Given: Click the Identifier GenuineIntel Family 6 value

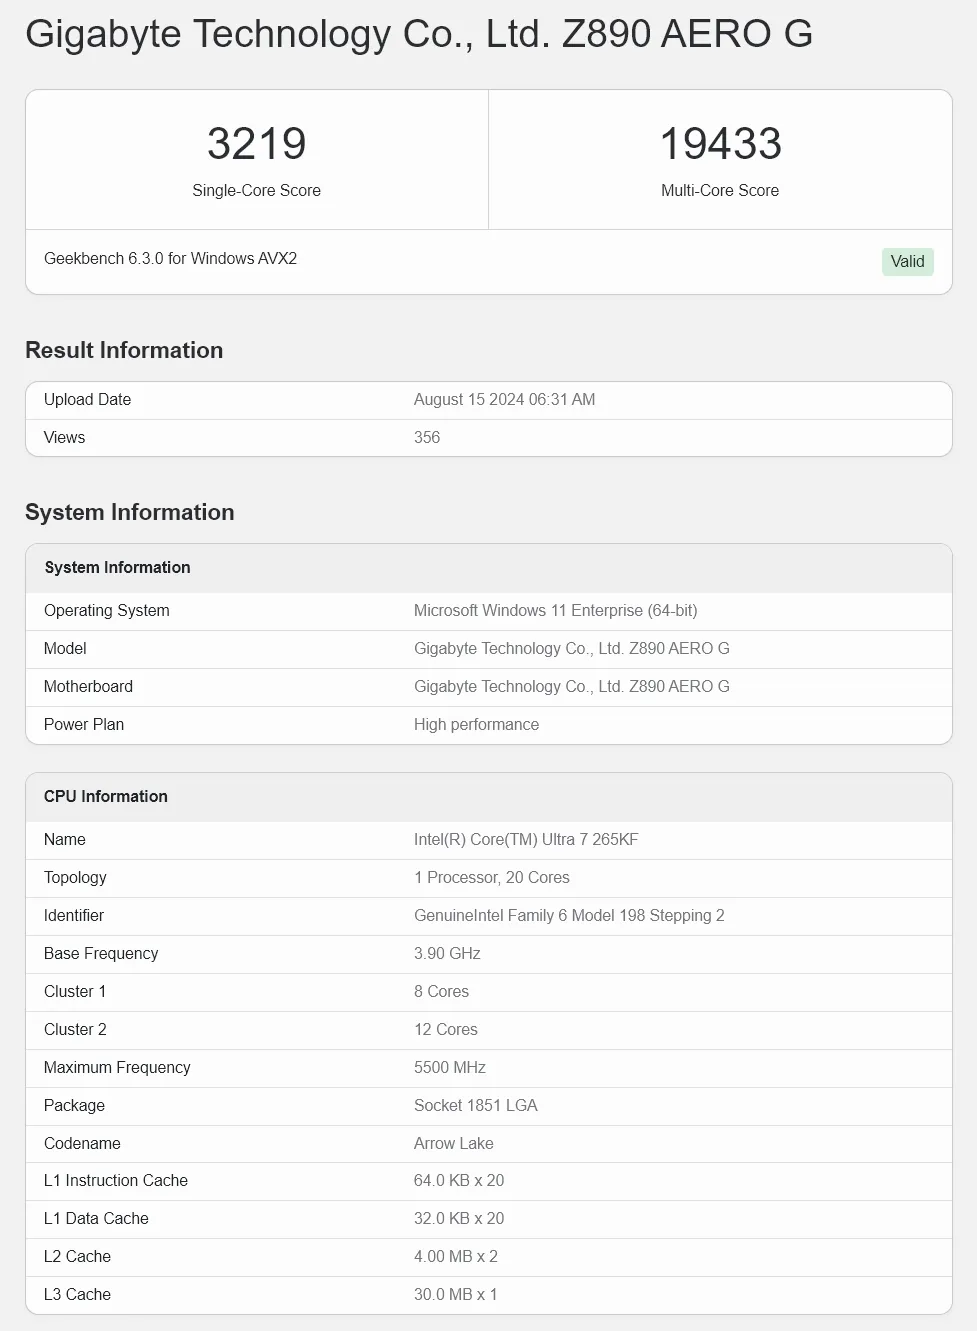Looking at the screenshot, I should 569,915.
